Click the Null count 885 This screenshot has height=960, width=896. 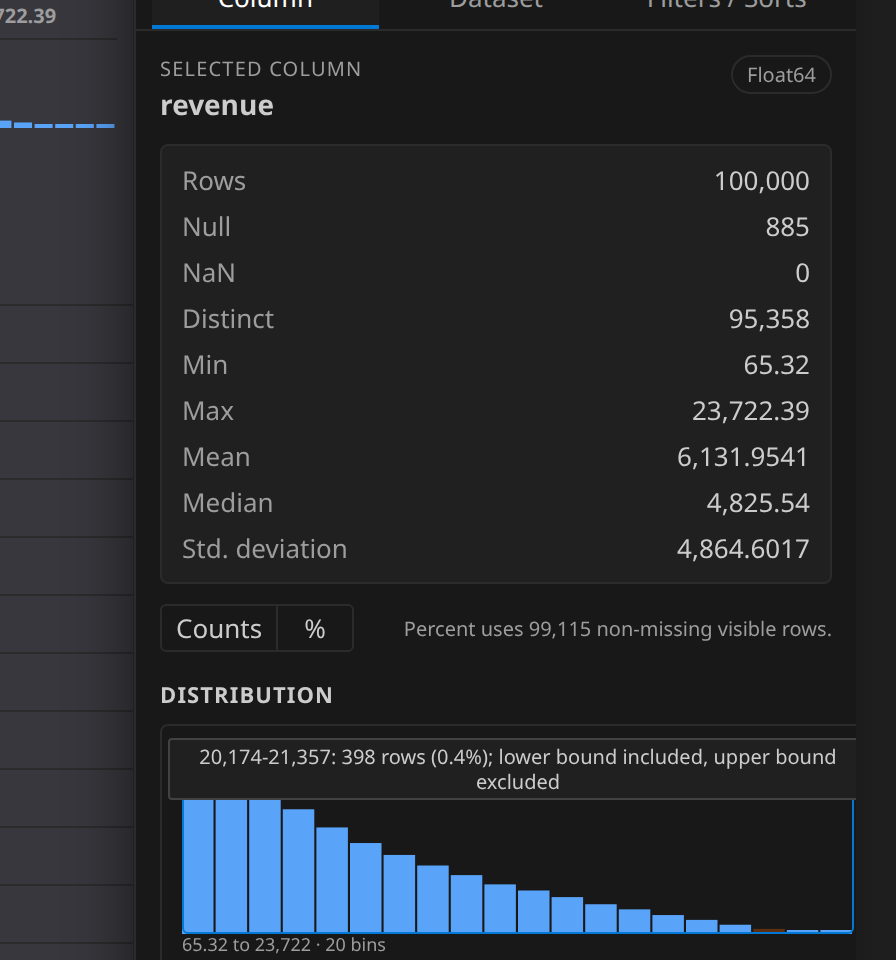[788, 227]
